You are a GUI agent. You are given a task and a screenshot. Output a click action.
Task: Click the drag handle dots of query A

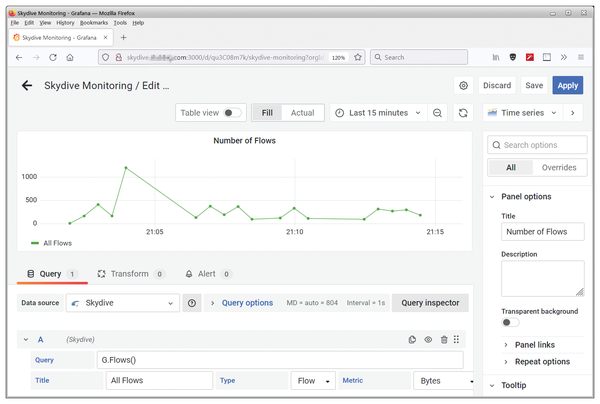456,339
